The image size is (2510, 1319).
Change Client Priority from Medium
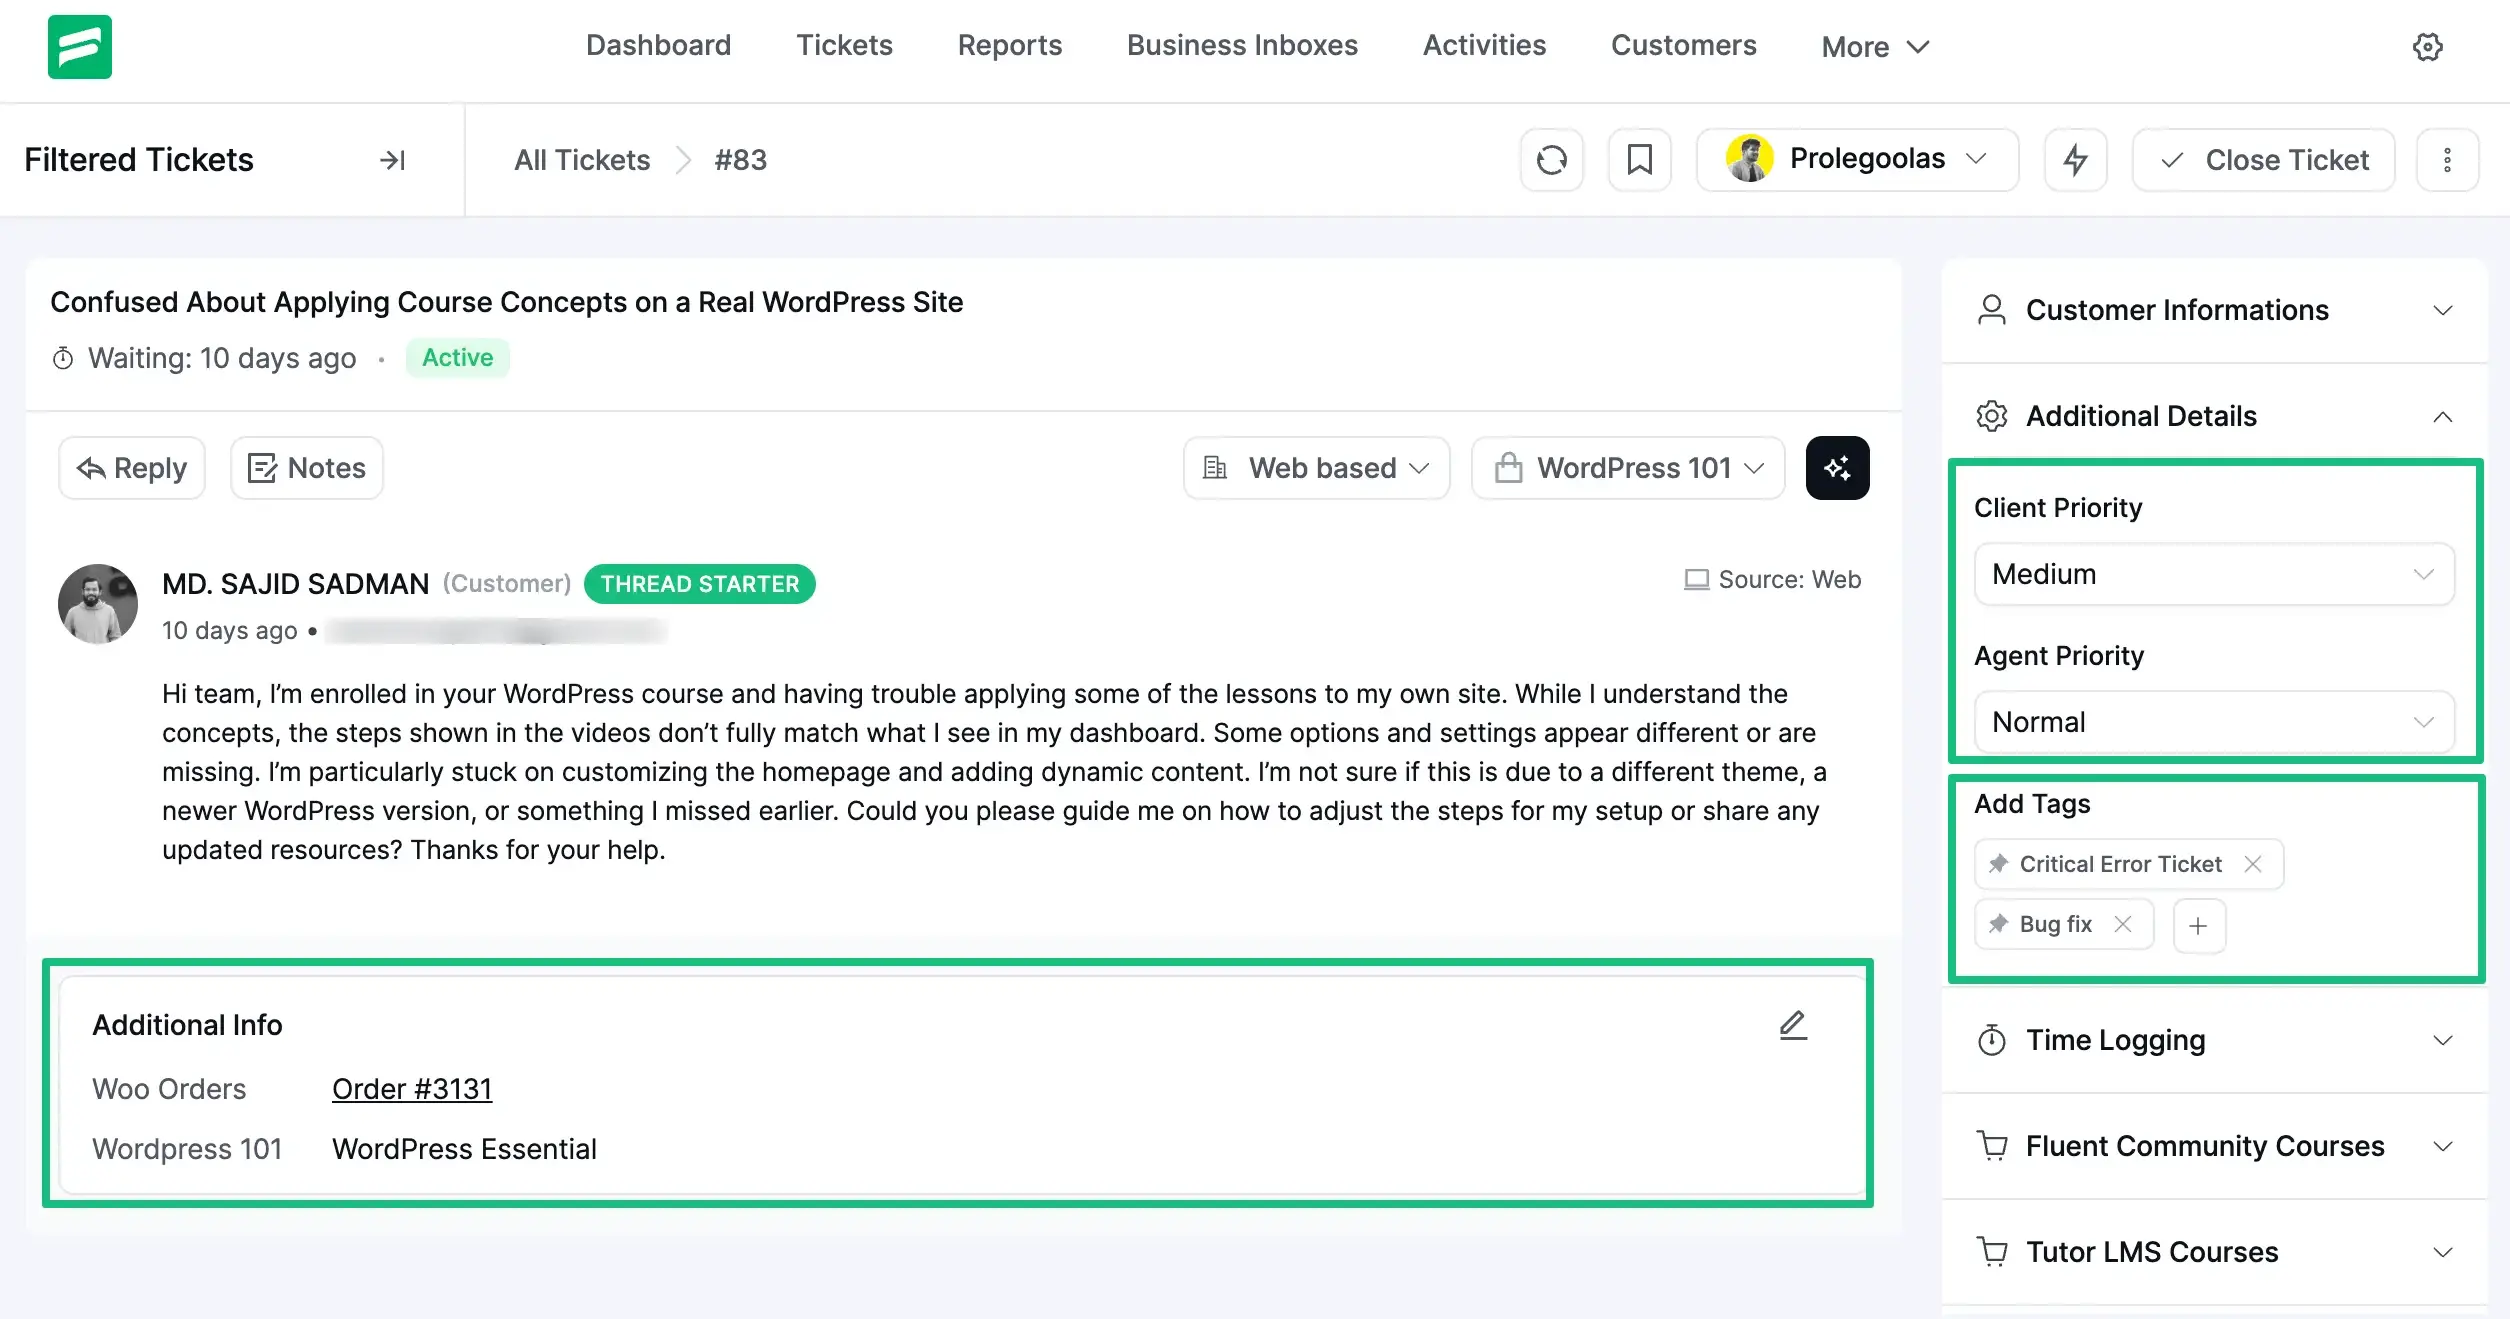pyautogui.click(x=2213, y=574)
